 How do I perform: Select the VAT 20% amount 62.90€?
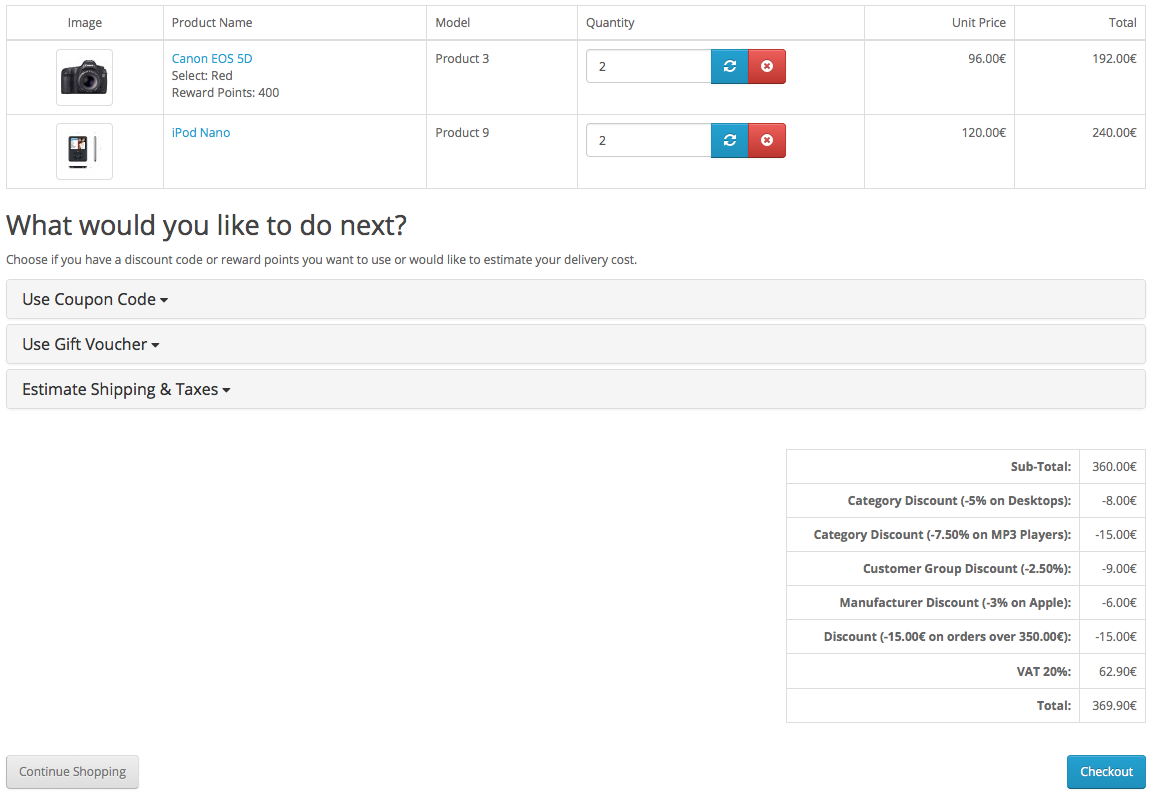click(x=1118, y=672)
